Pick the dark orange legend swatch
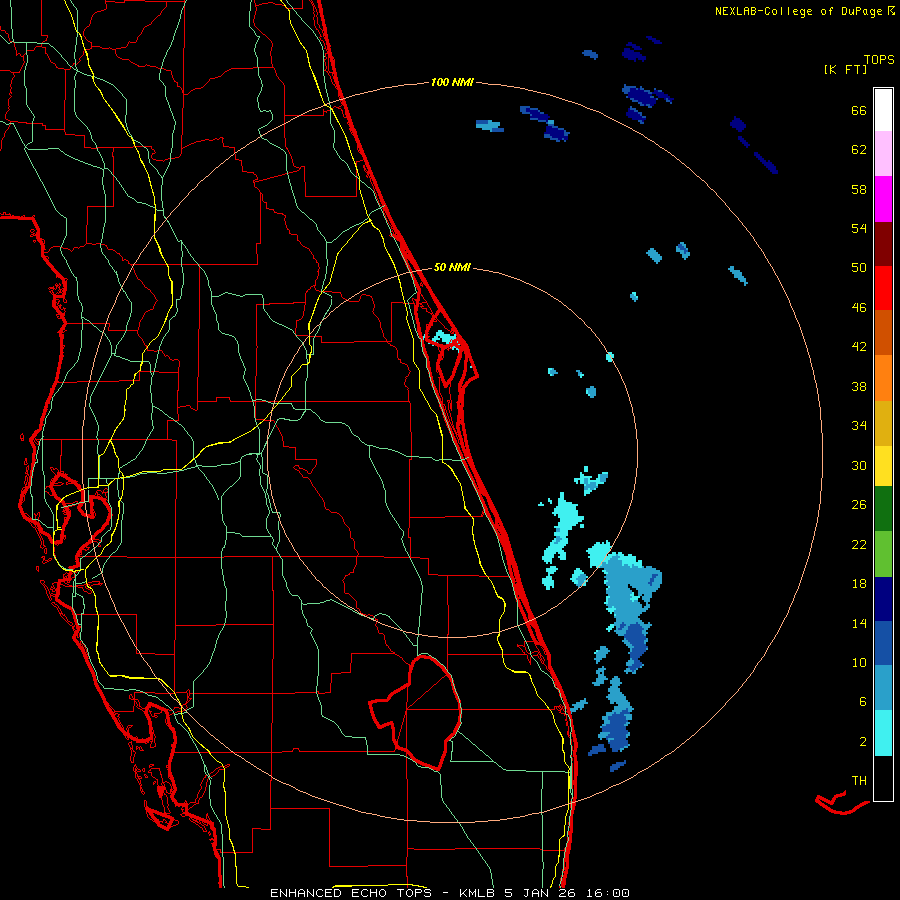This screenshot has height=900, width=900. (x=883, y=332)
